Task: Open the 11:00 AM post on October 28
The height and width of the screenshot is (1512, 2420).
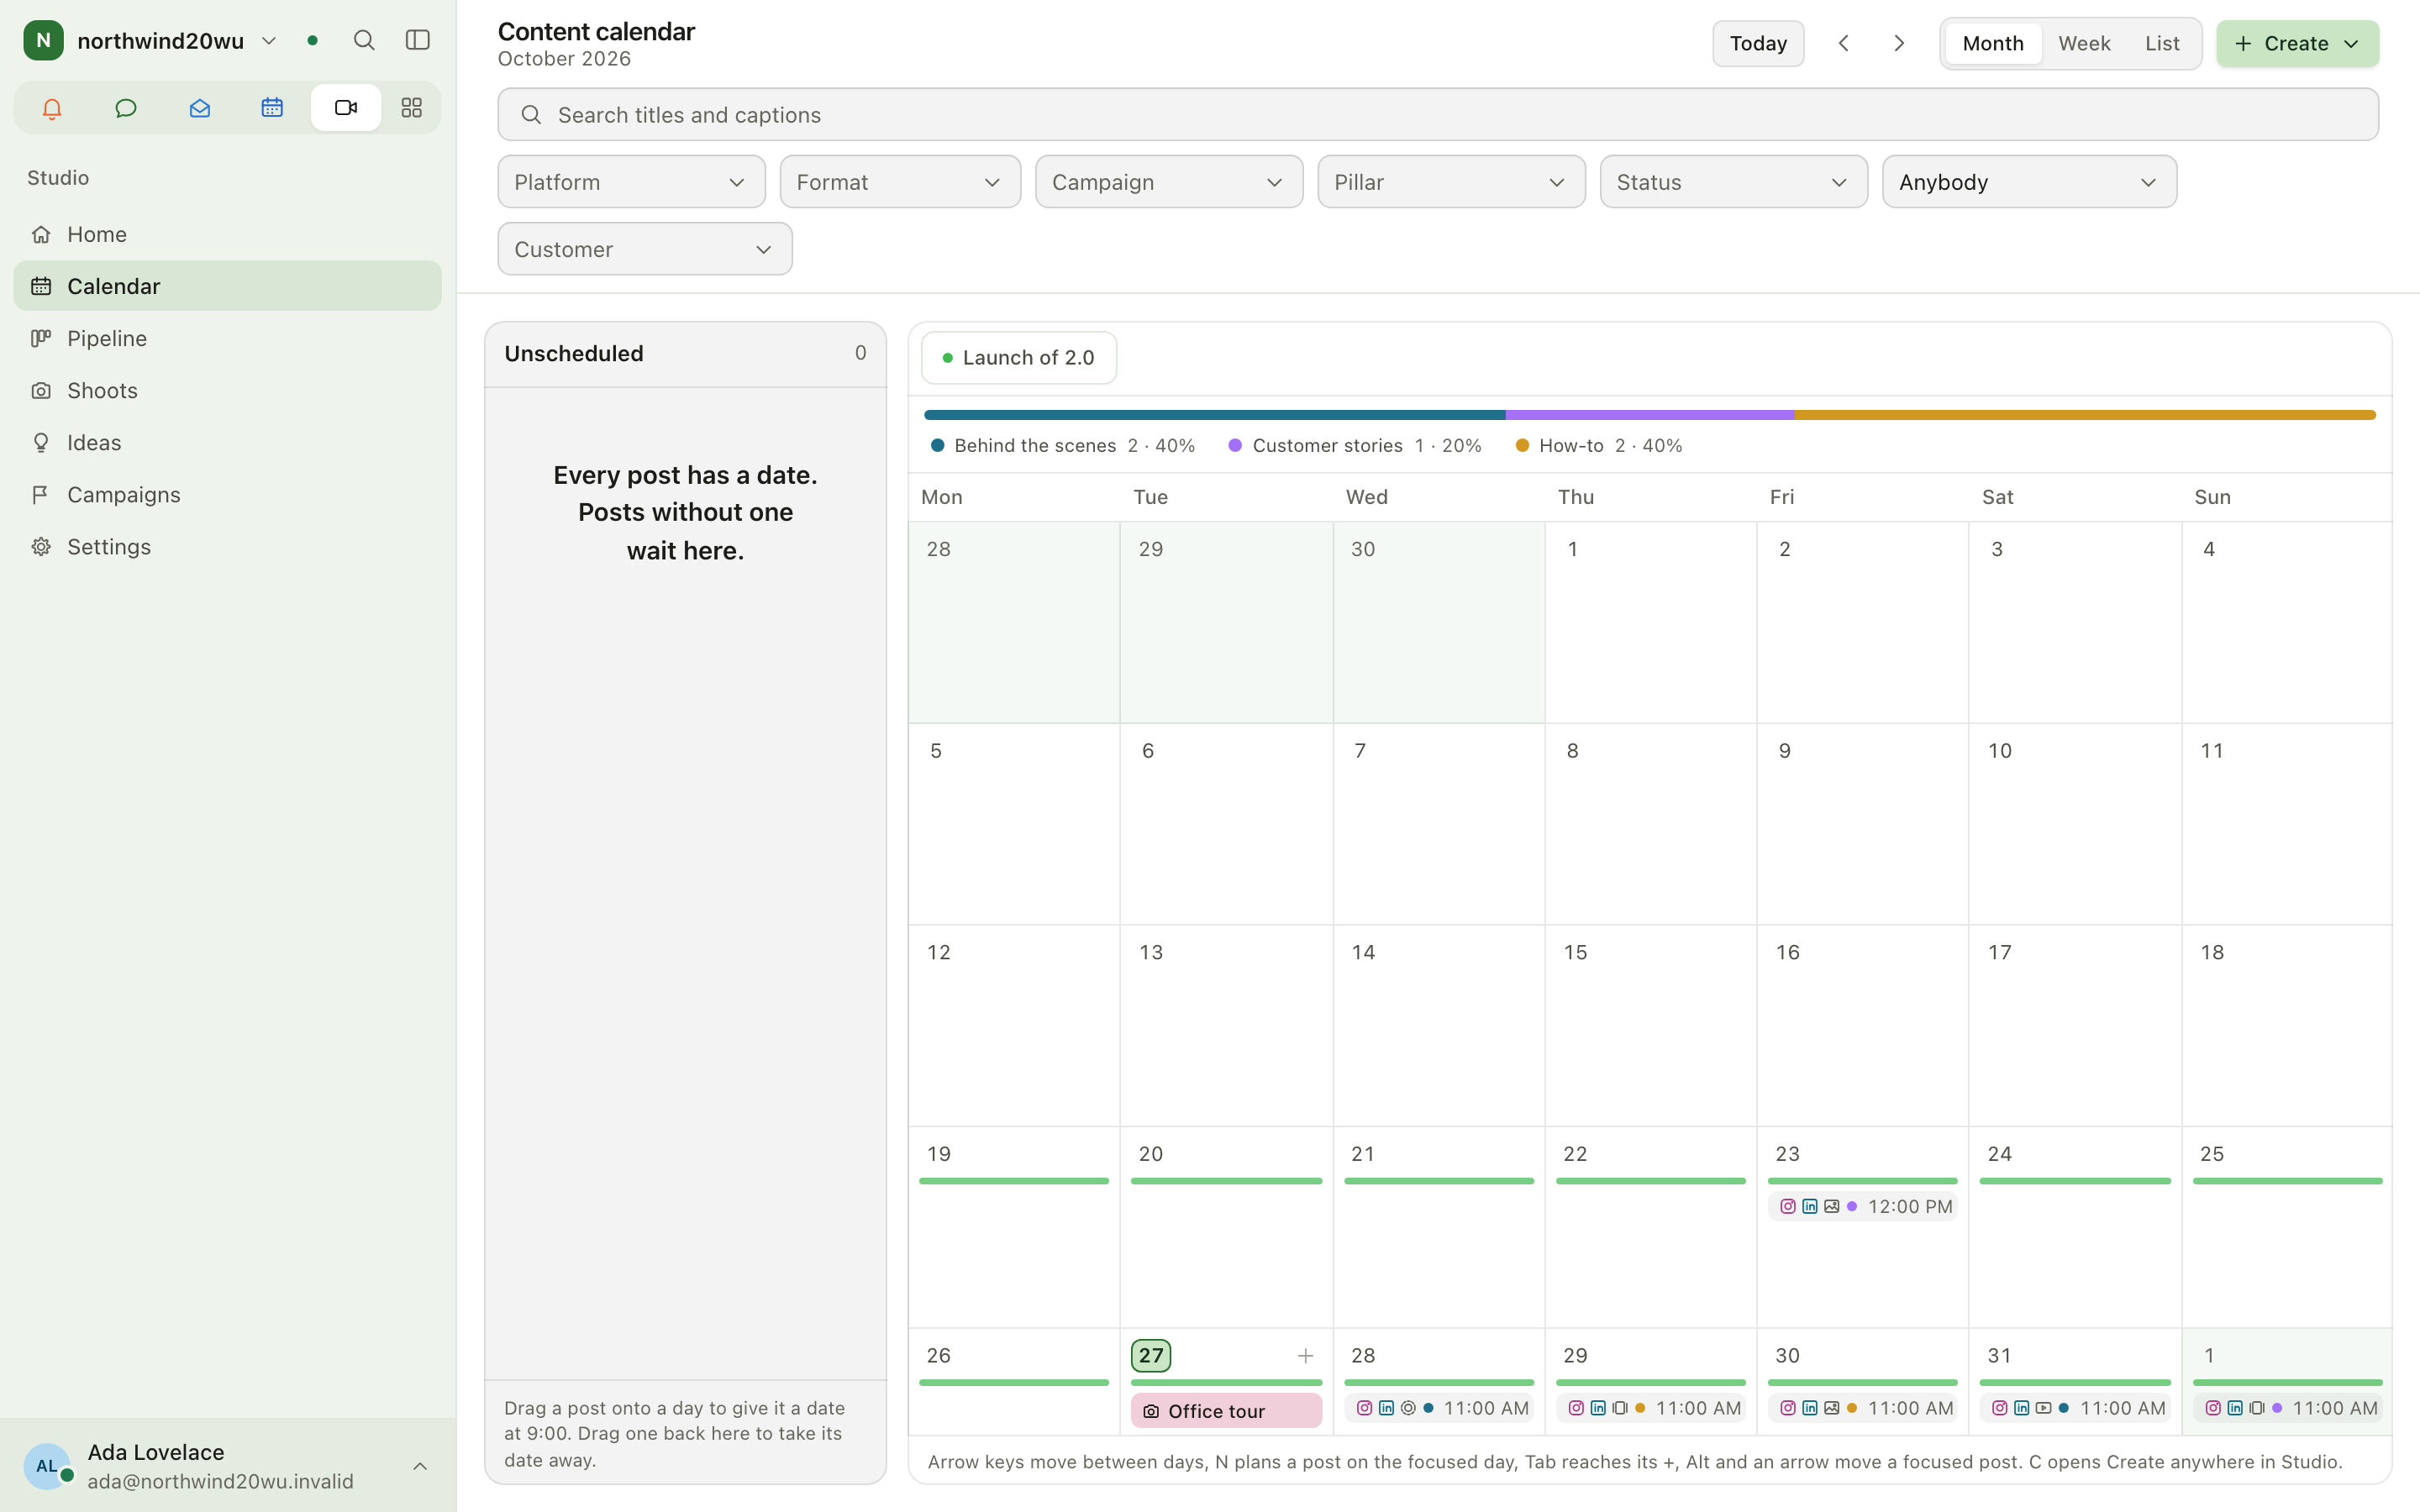Action: (x=1438, y=1408)
